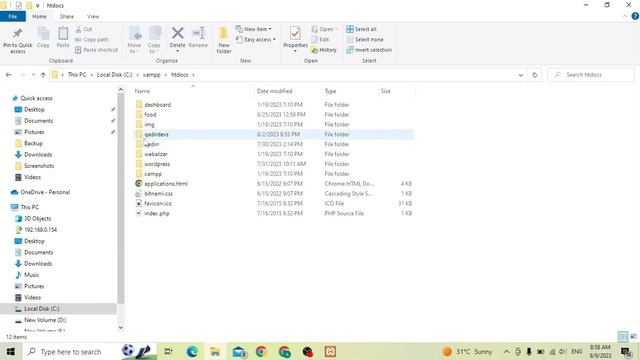Viewport: 640px width, 360px height.
Task: Open Properties in the ribbon
Action: pyautogui.click(x=296, y=39)
